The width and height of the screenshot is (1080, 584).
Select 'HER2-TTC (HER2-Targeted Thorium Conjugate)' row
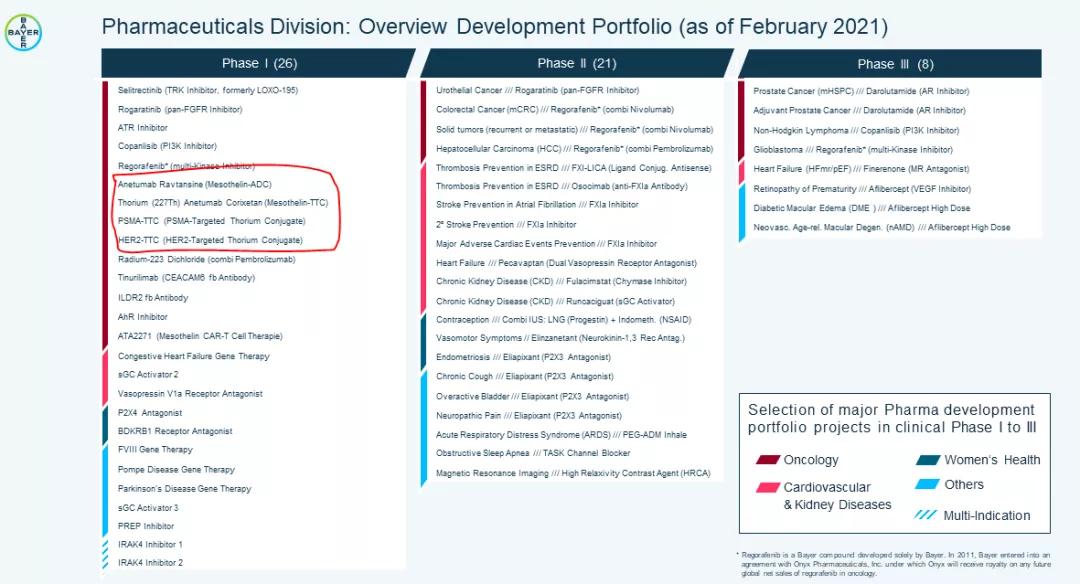[x=210, y=240]
